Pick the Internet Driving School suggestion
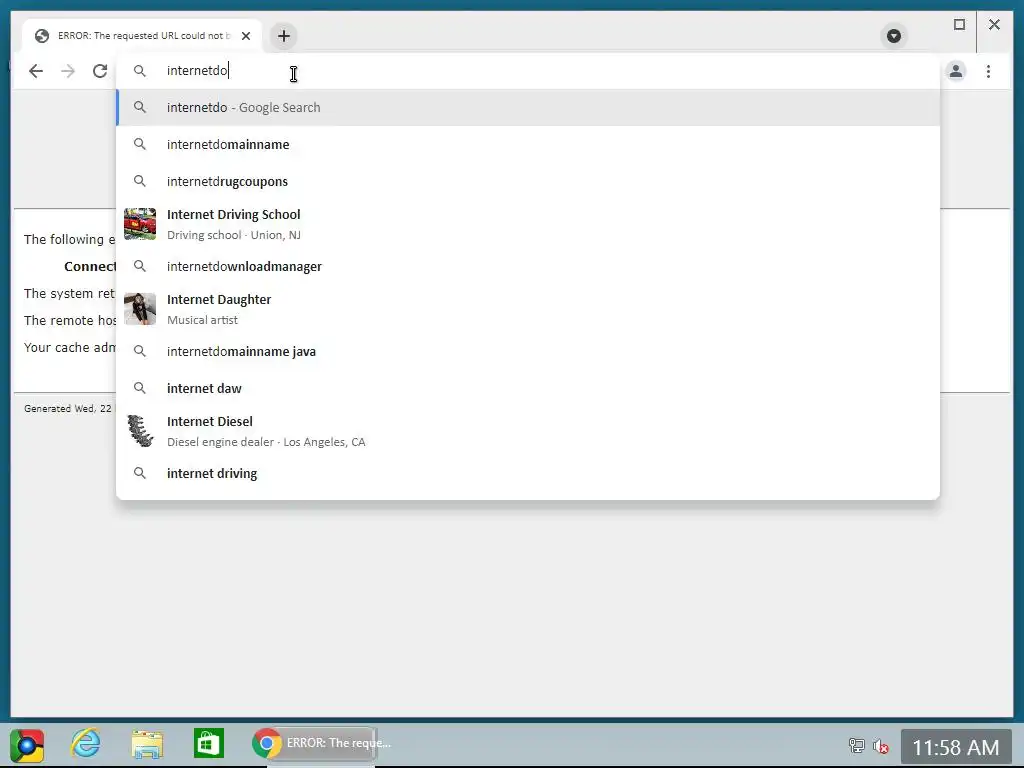This screenshot has height=768, width=1024. [x=528, y=224]
